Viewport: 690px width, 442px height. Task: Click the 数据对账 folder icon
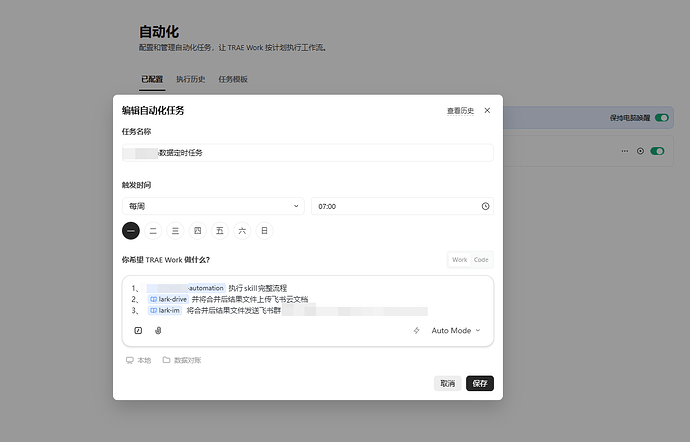166,360
